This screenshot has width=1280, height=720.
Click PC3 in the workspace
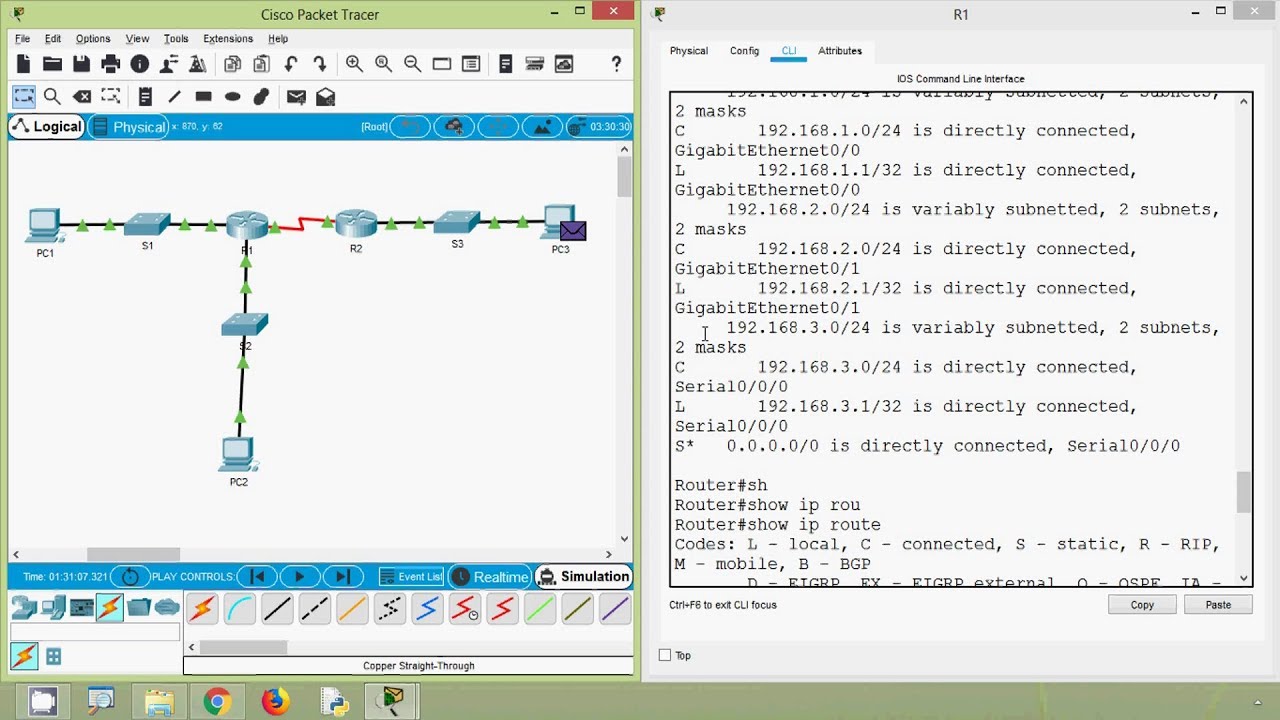tap(560, 223)
